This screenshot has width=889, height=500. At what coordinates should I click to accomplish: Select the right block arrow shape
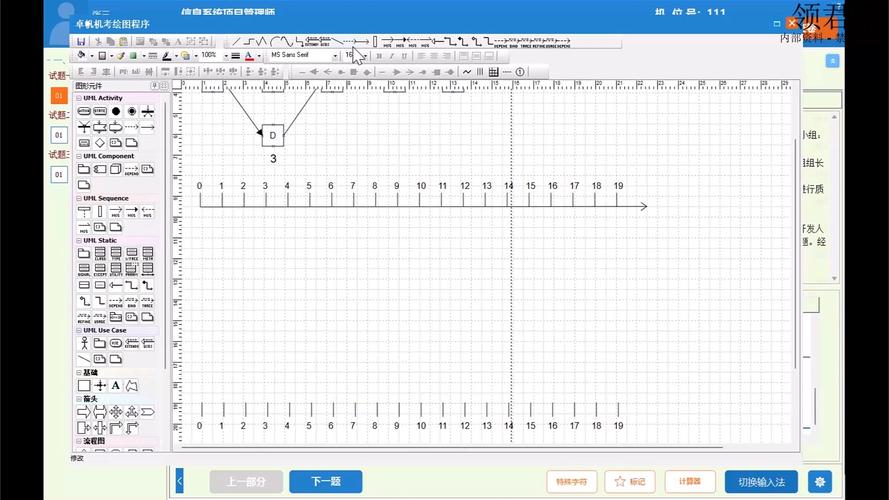click(84, 412)
